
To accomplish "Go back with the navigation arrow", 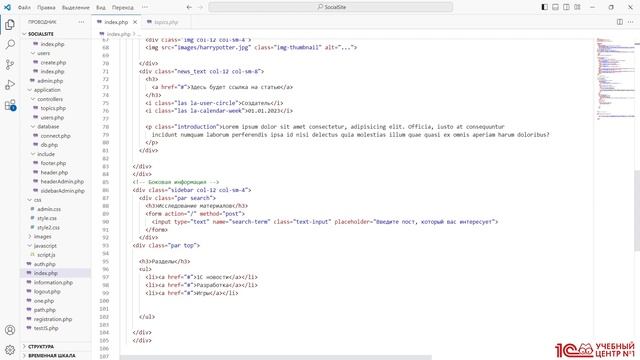I will point(189,7).
